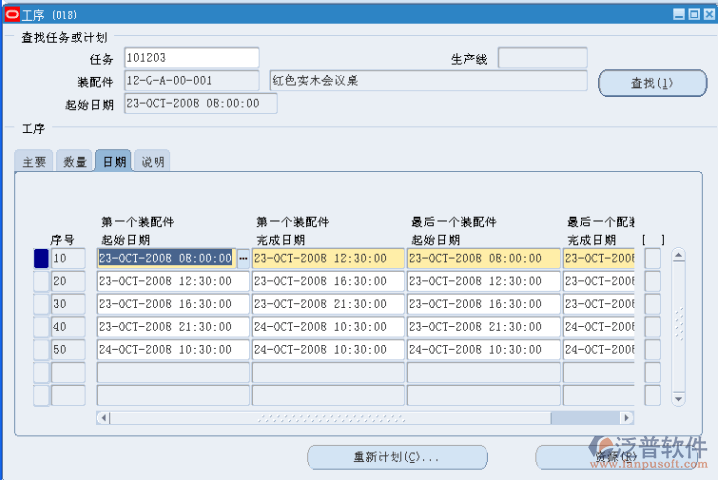
Task: Switch to the 数量 tab
Action: click(x=75, y=162)
